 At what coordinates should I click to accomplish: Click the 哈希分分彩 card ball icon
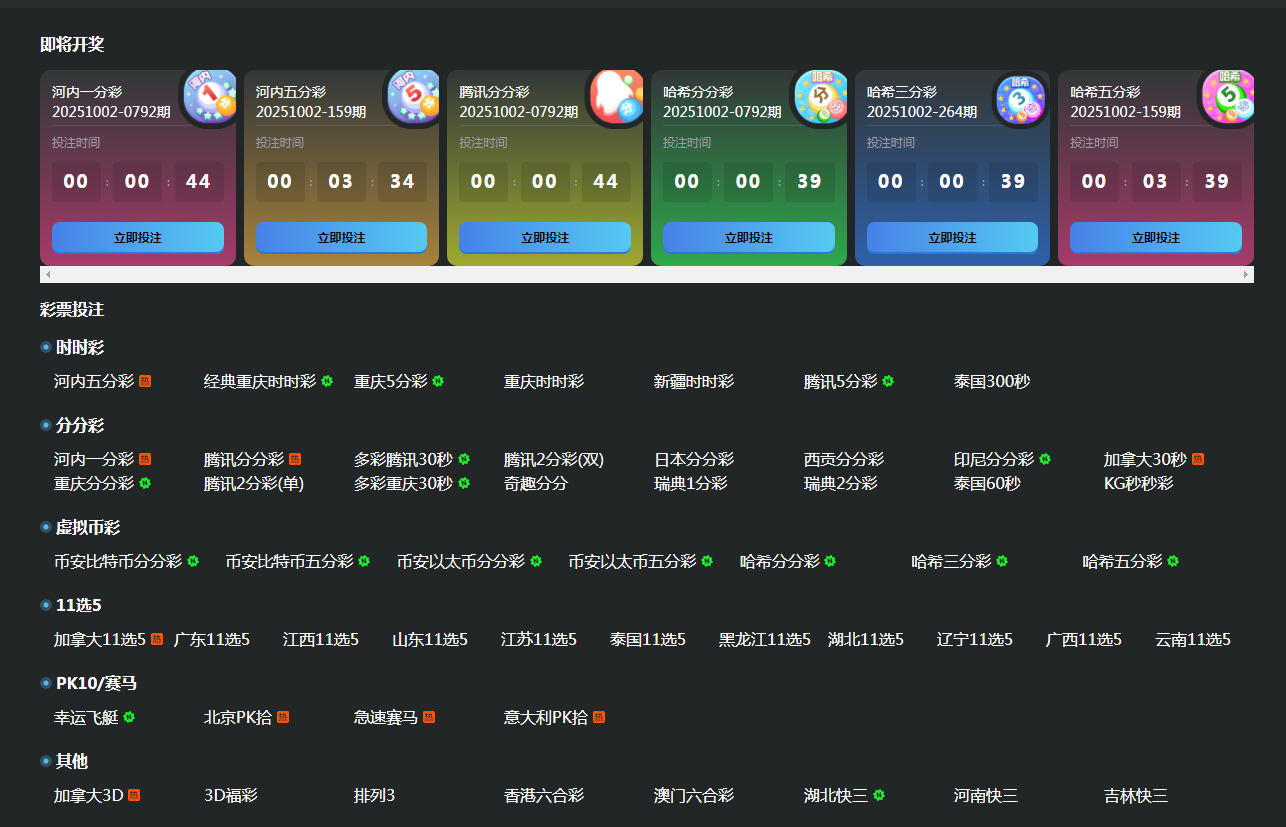[x=820, y=97]
